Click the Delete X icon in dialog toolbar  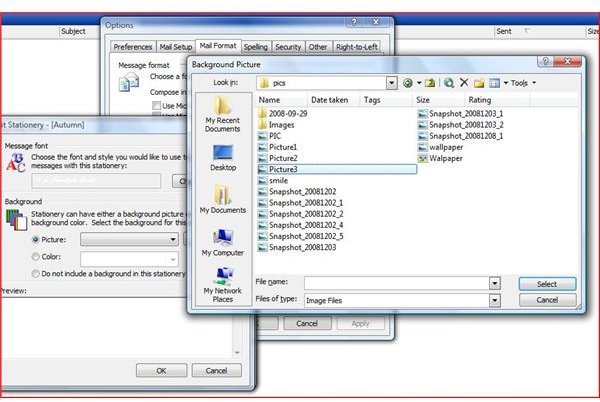[x=464, y=83]
